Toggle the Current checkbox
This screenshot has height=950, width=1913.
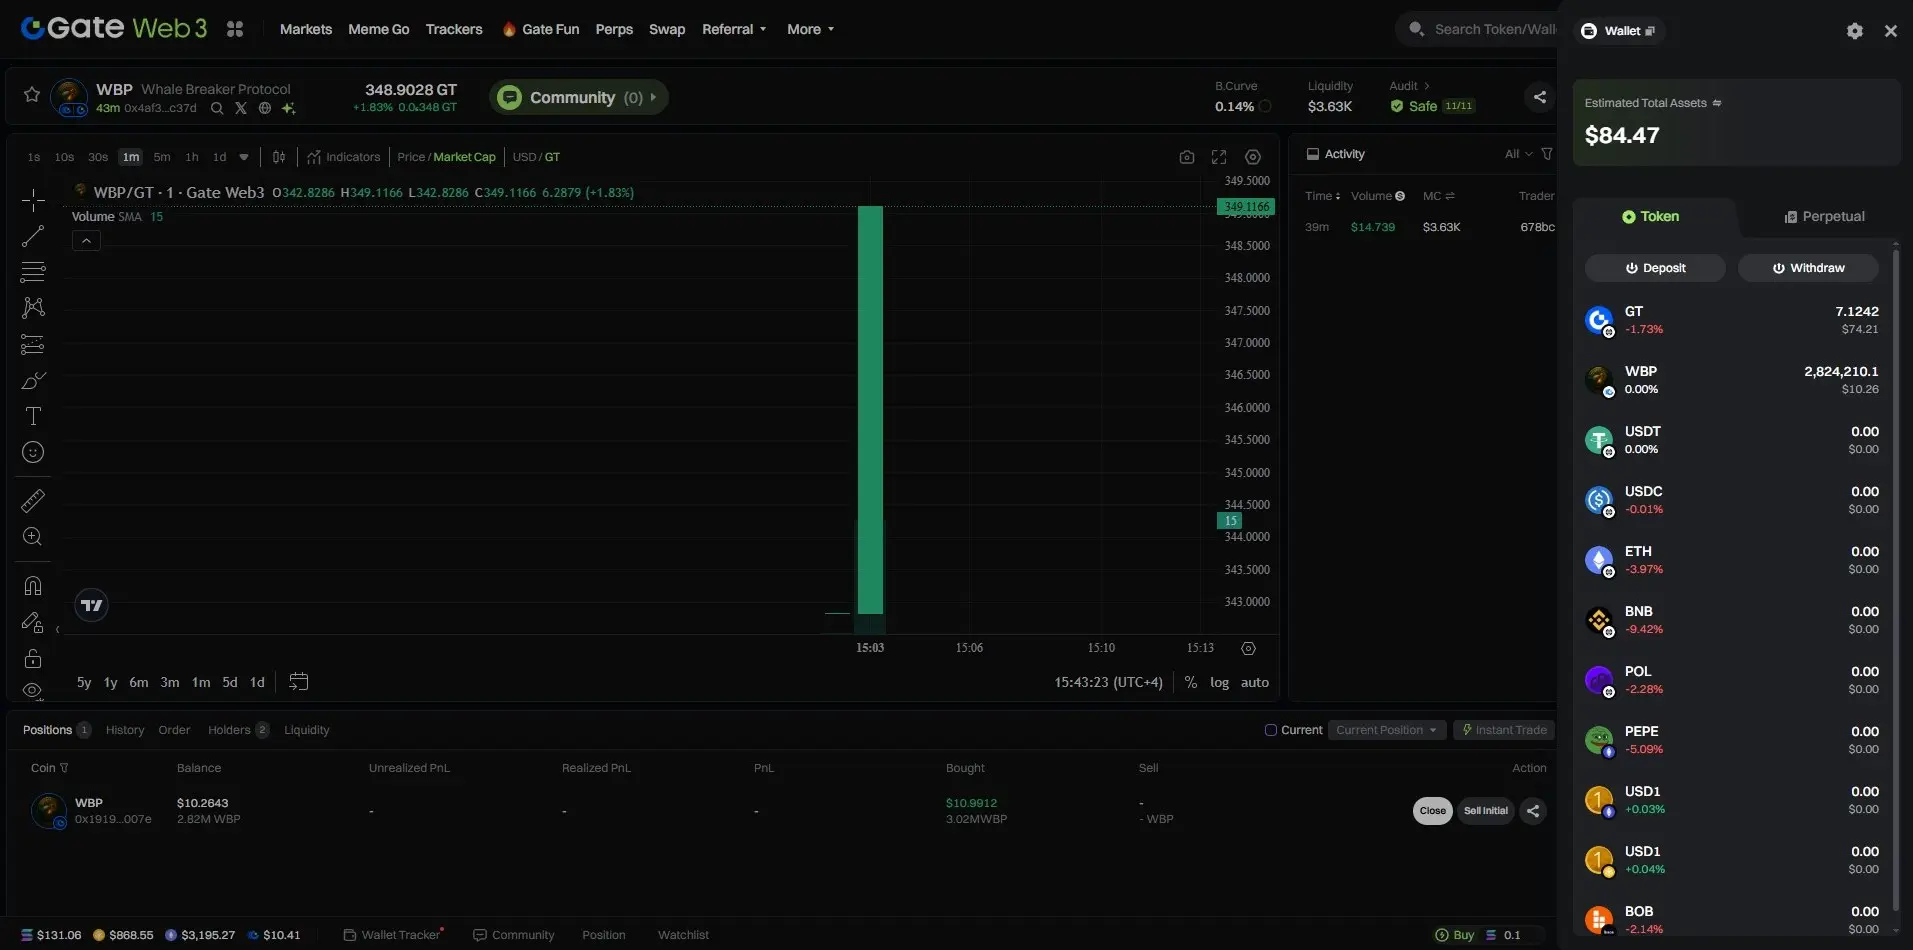point(1271,730)
